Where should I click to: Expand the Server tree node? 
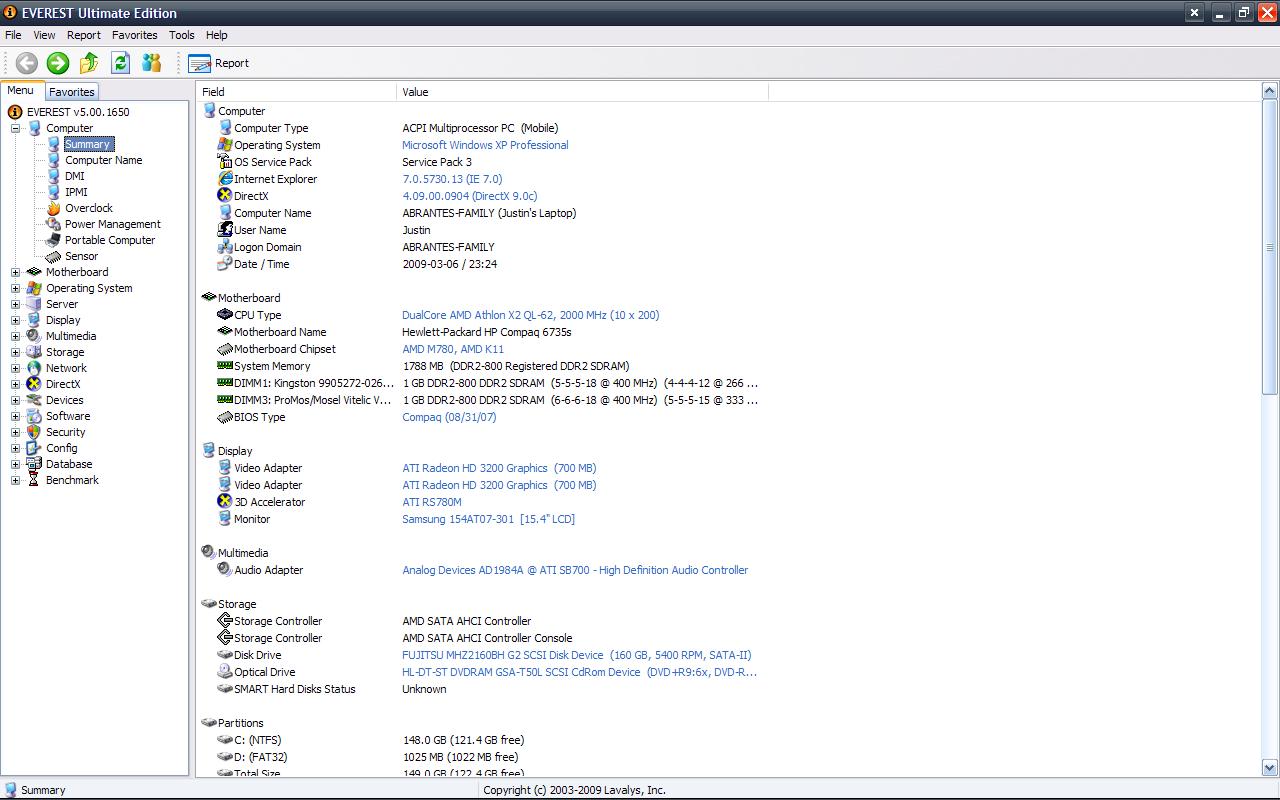click(15, 304)
